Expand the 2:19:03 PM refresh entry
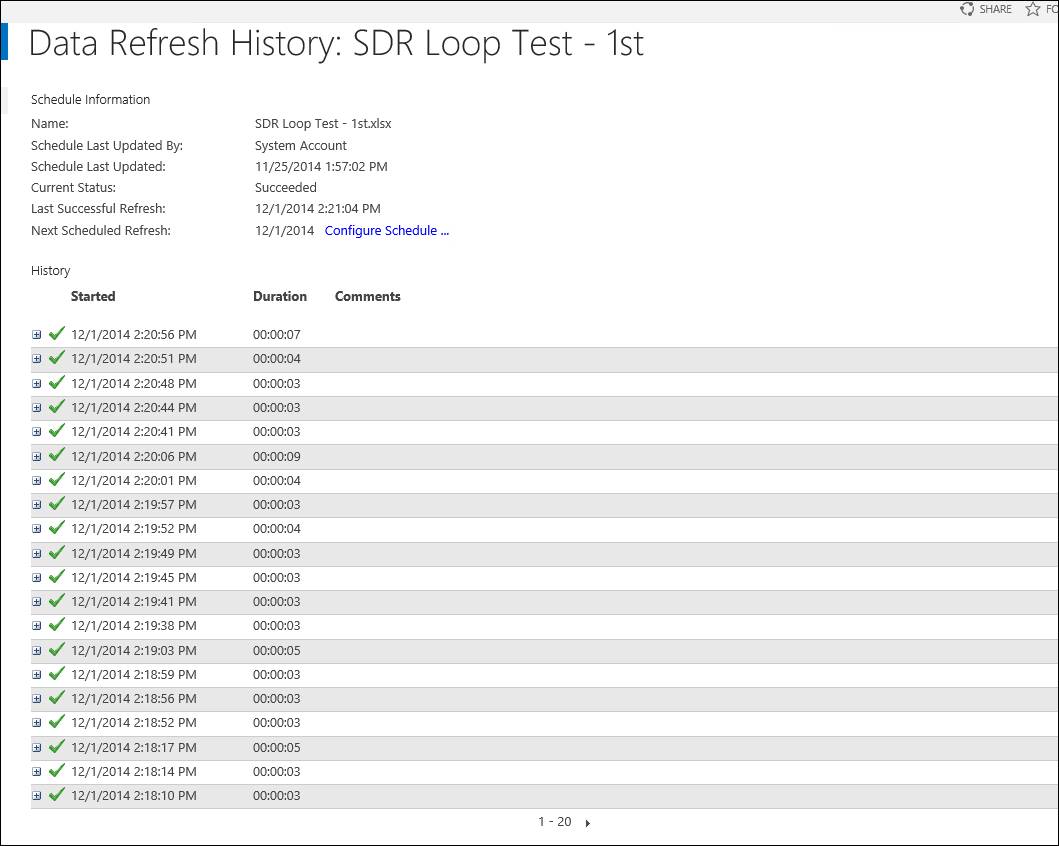 (36, 651)
